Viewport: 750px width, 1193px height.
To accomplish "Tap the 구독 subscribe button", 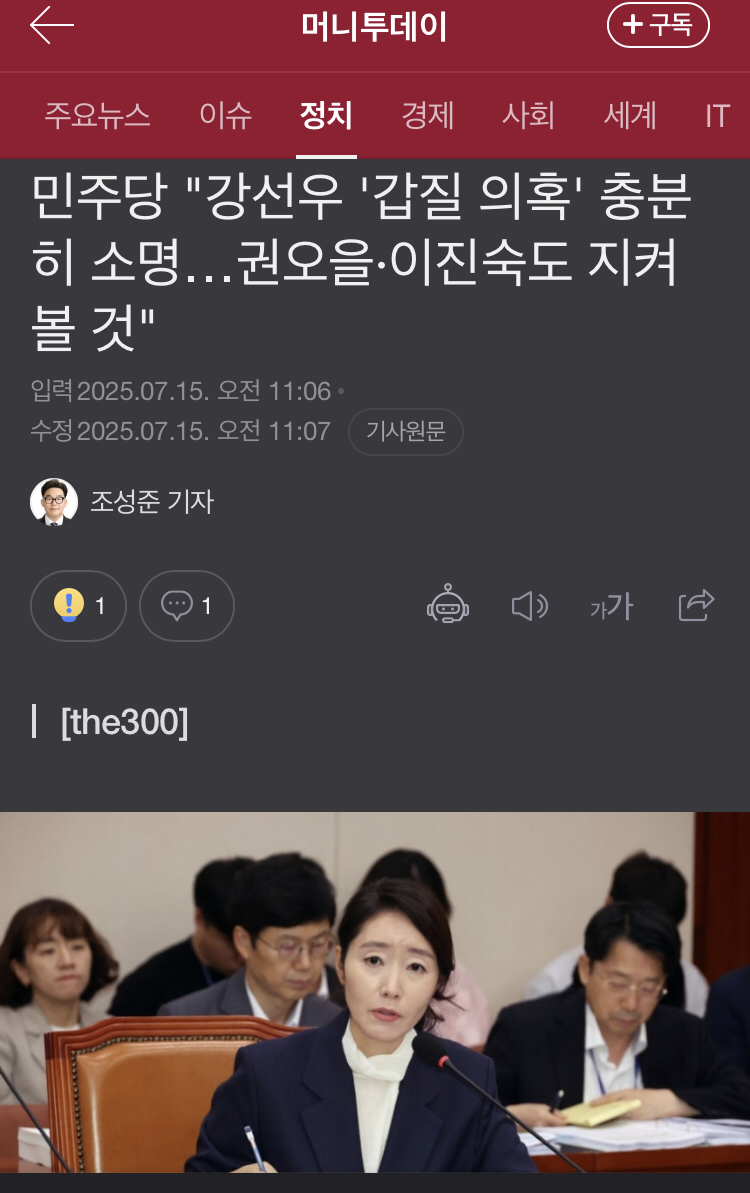I will coord(658,25).
